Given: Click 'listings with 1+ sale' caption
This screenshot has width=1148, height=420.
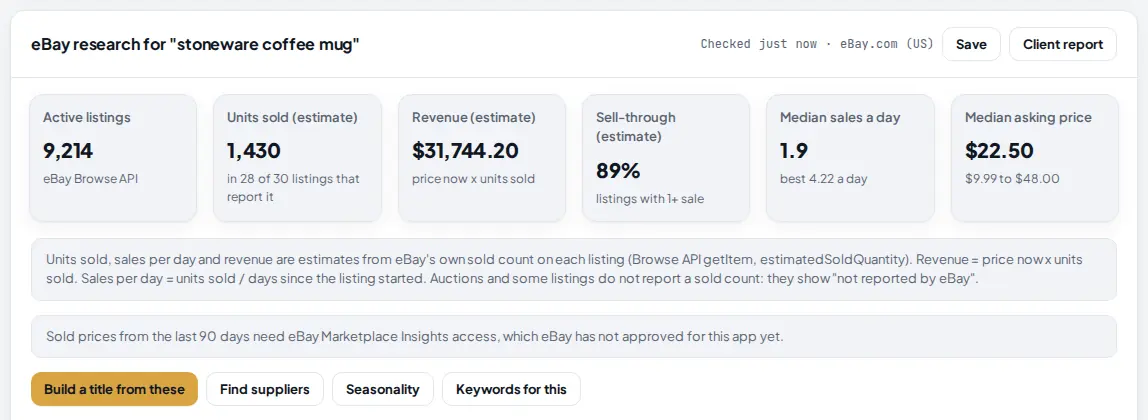Looking at the screenshot, I should pyautogui.click(x=650, y=198).
